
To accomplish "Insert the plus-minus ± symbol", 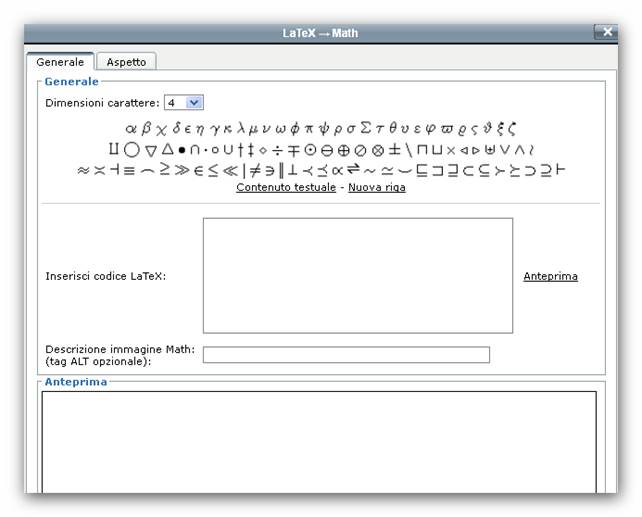I will [394, 149].
